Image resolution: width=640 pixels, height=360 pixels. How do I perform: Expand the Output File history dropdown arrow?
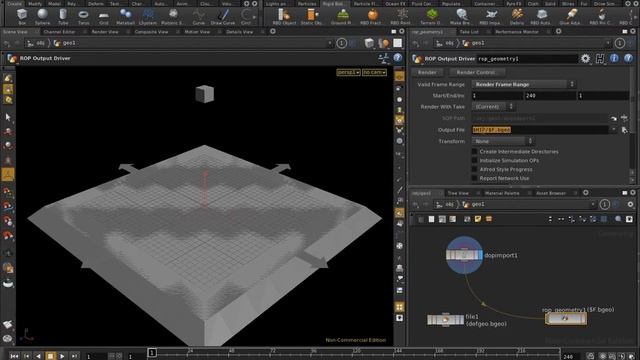click(x=613, y=130)
